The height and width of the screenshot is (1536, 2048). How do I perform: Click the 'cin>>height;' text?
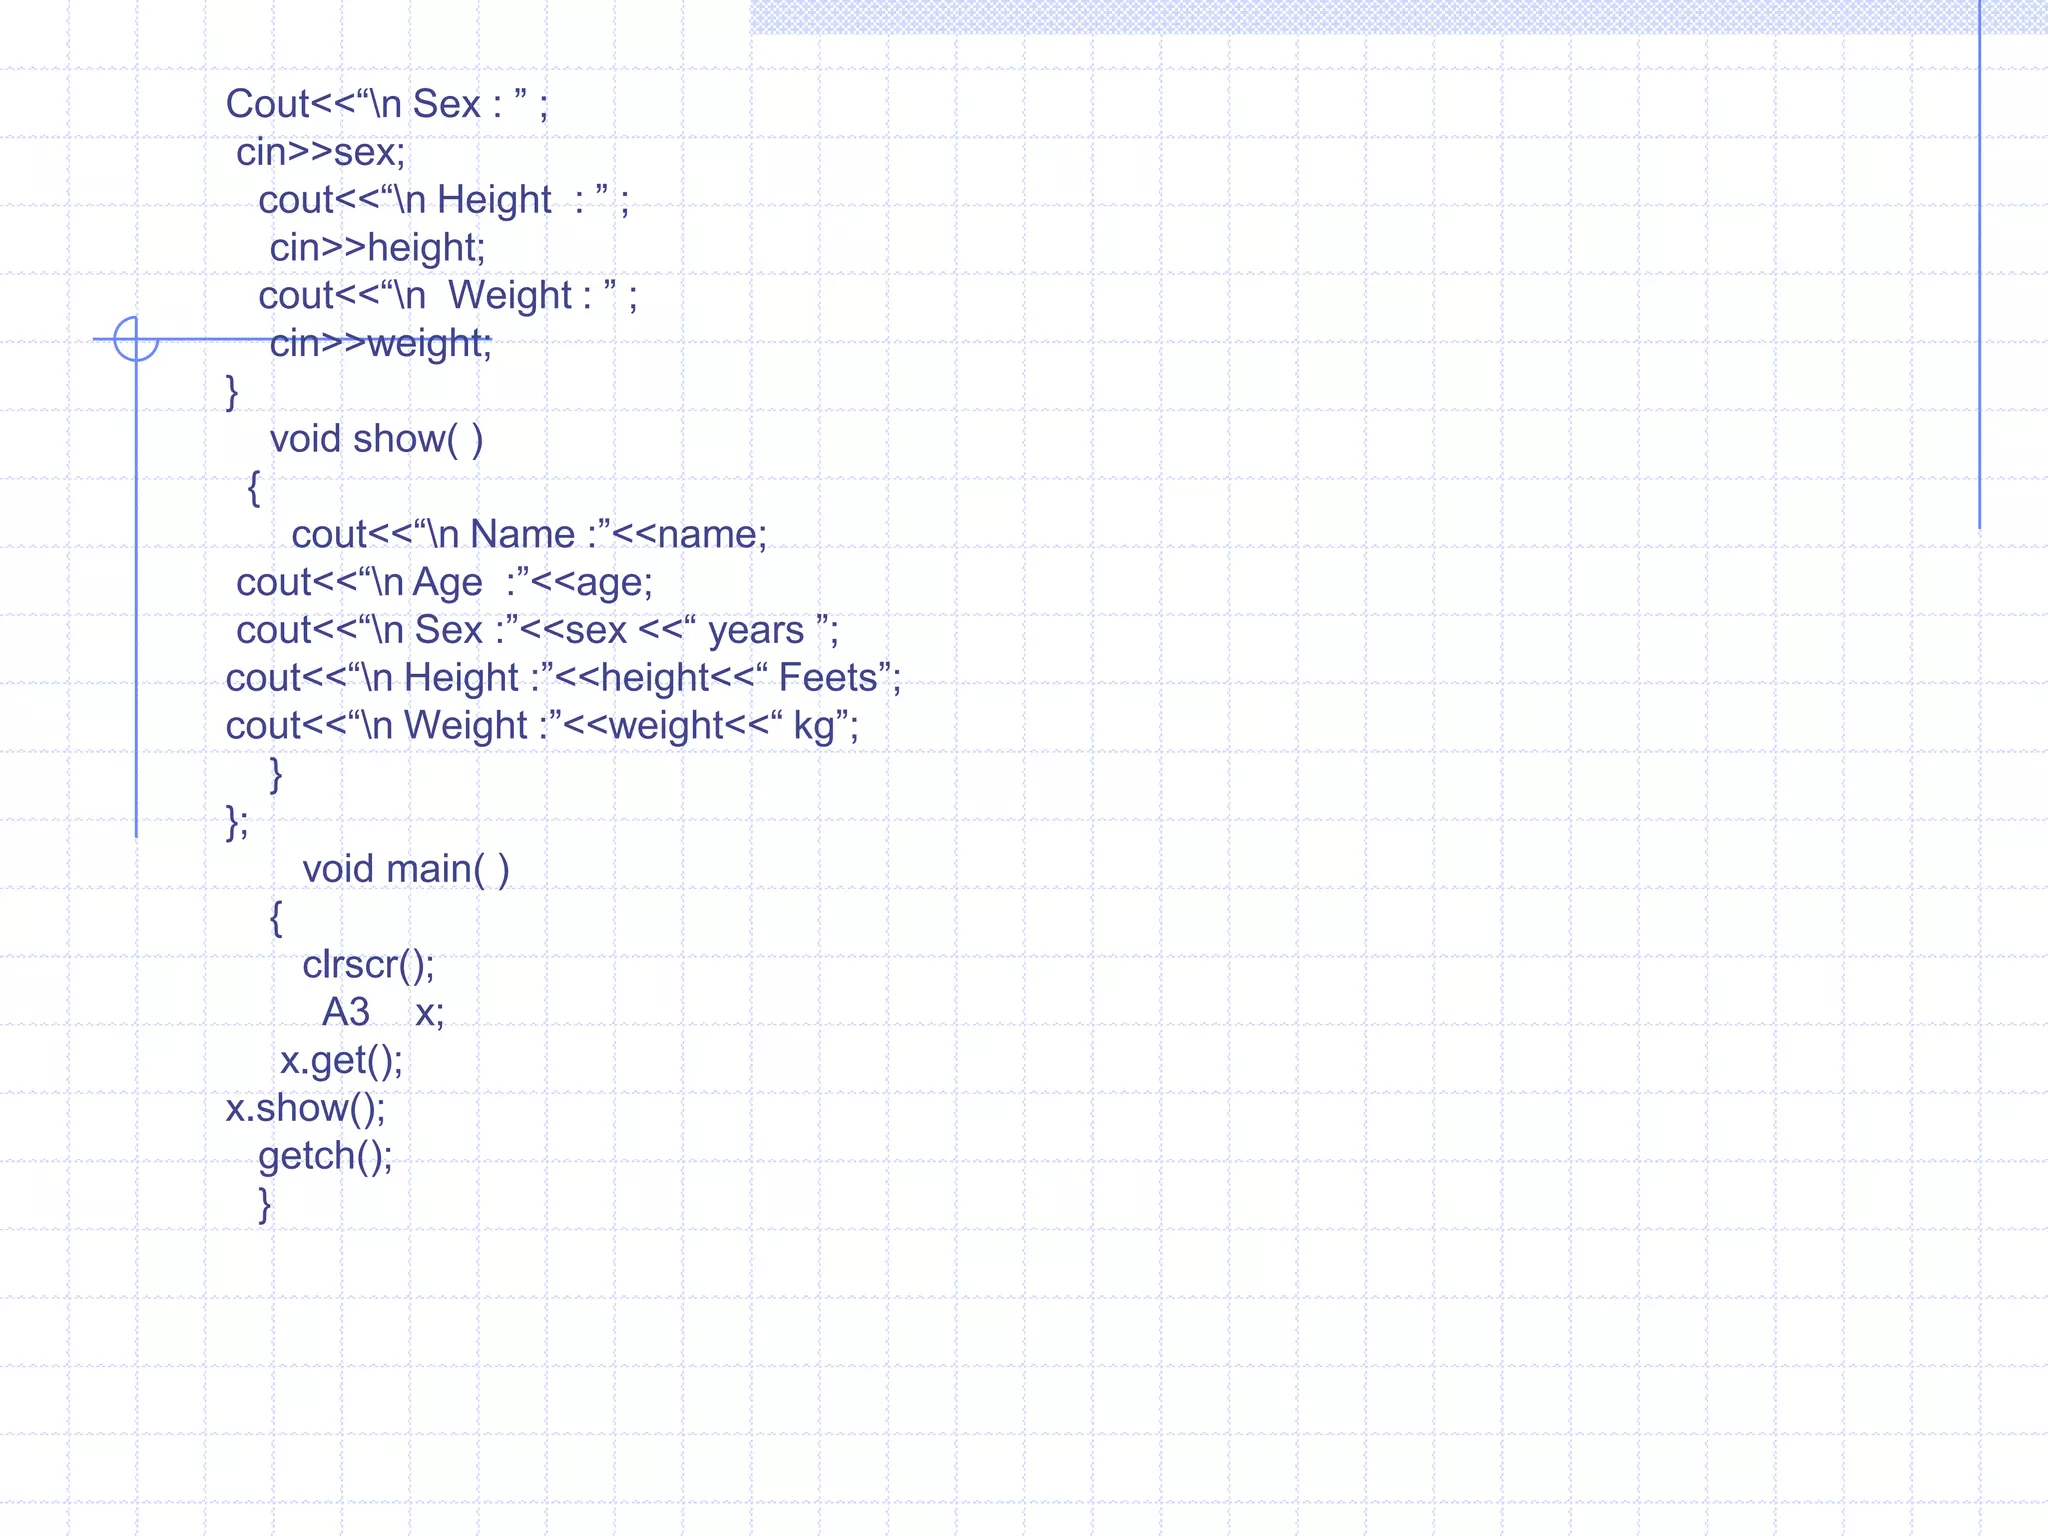point(377,247)
